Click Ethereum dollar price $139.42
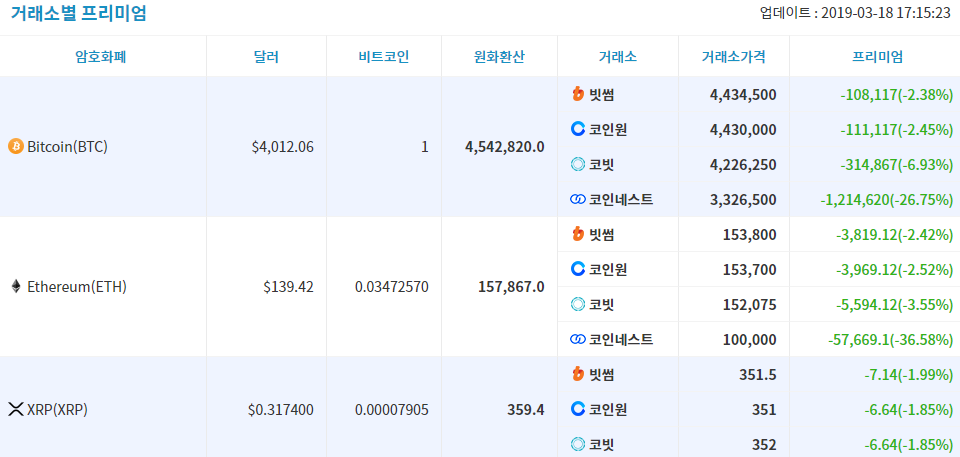Image resolution: width=960 pixels, height=457 pixels. pyautogui.click(x=288, y=287)
